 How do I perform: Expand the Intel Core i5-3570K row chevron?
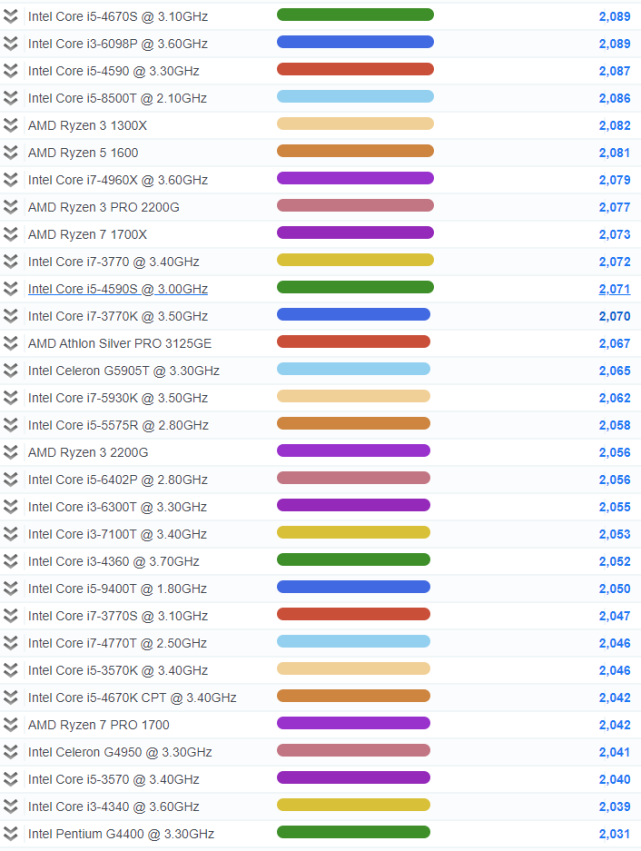[x=10, y=670]
